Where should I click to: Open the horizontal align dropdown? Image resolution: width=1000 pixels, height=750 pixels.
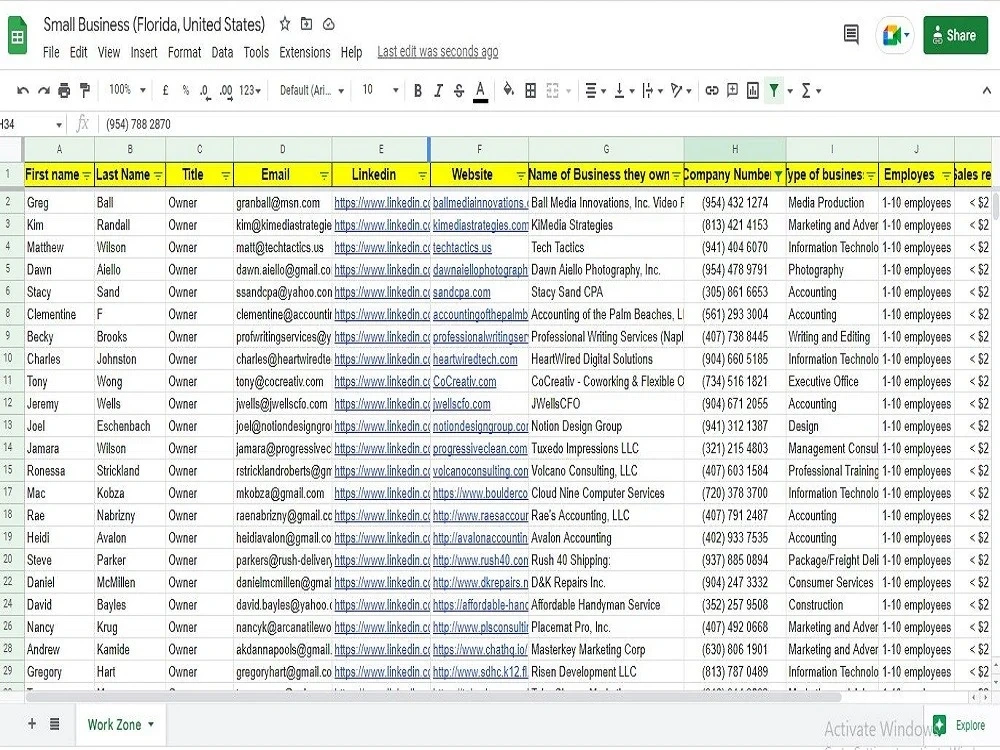coord(595,91)
